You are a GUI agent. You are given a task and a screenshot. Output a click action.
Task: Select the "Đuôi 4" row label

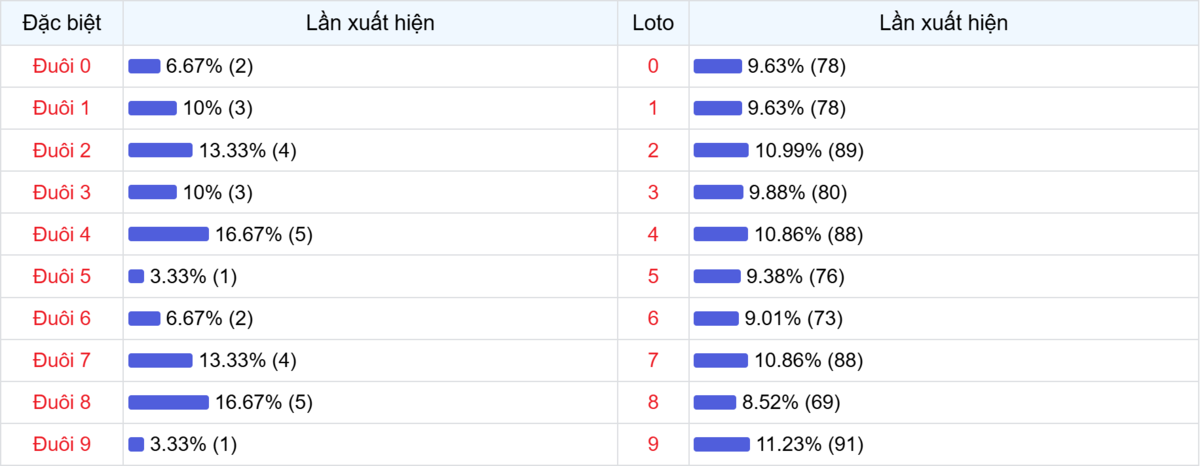[62, 234]
